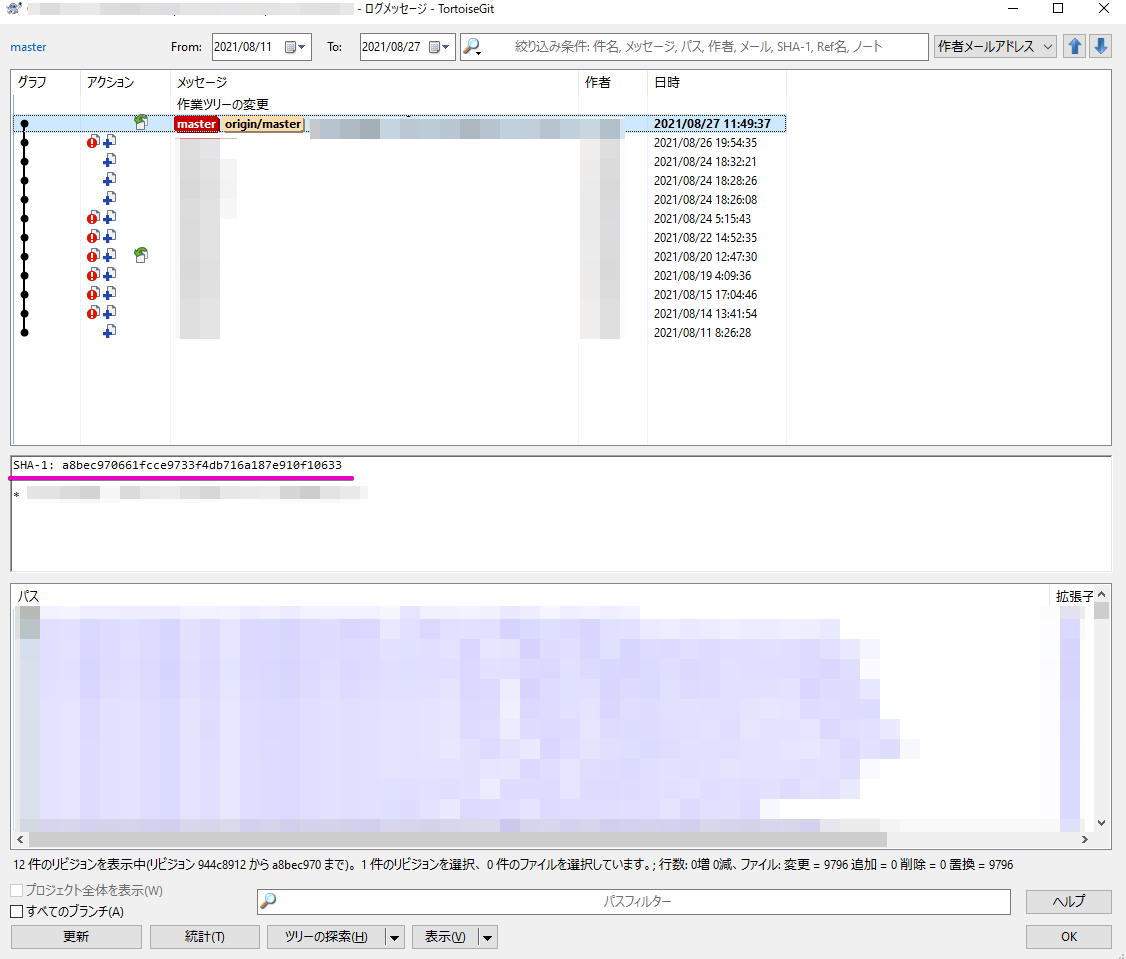Click the master branch label tag

tap(196, 124)
